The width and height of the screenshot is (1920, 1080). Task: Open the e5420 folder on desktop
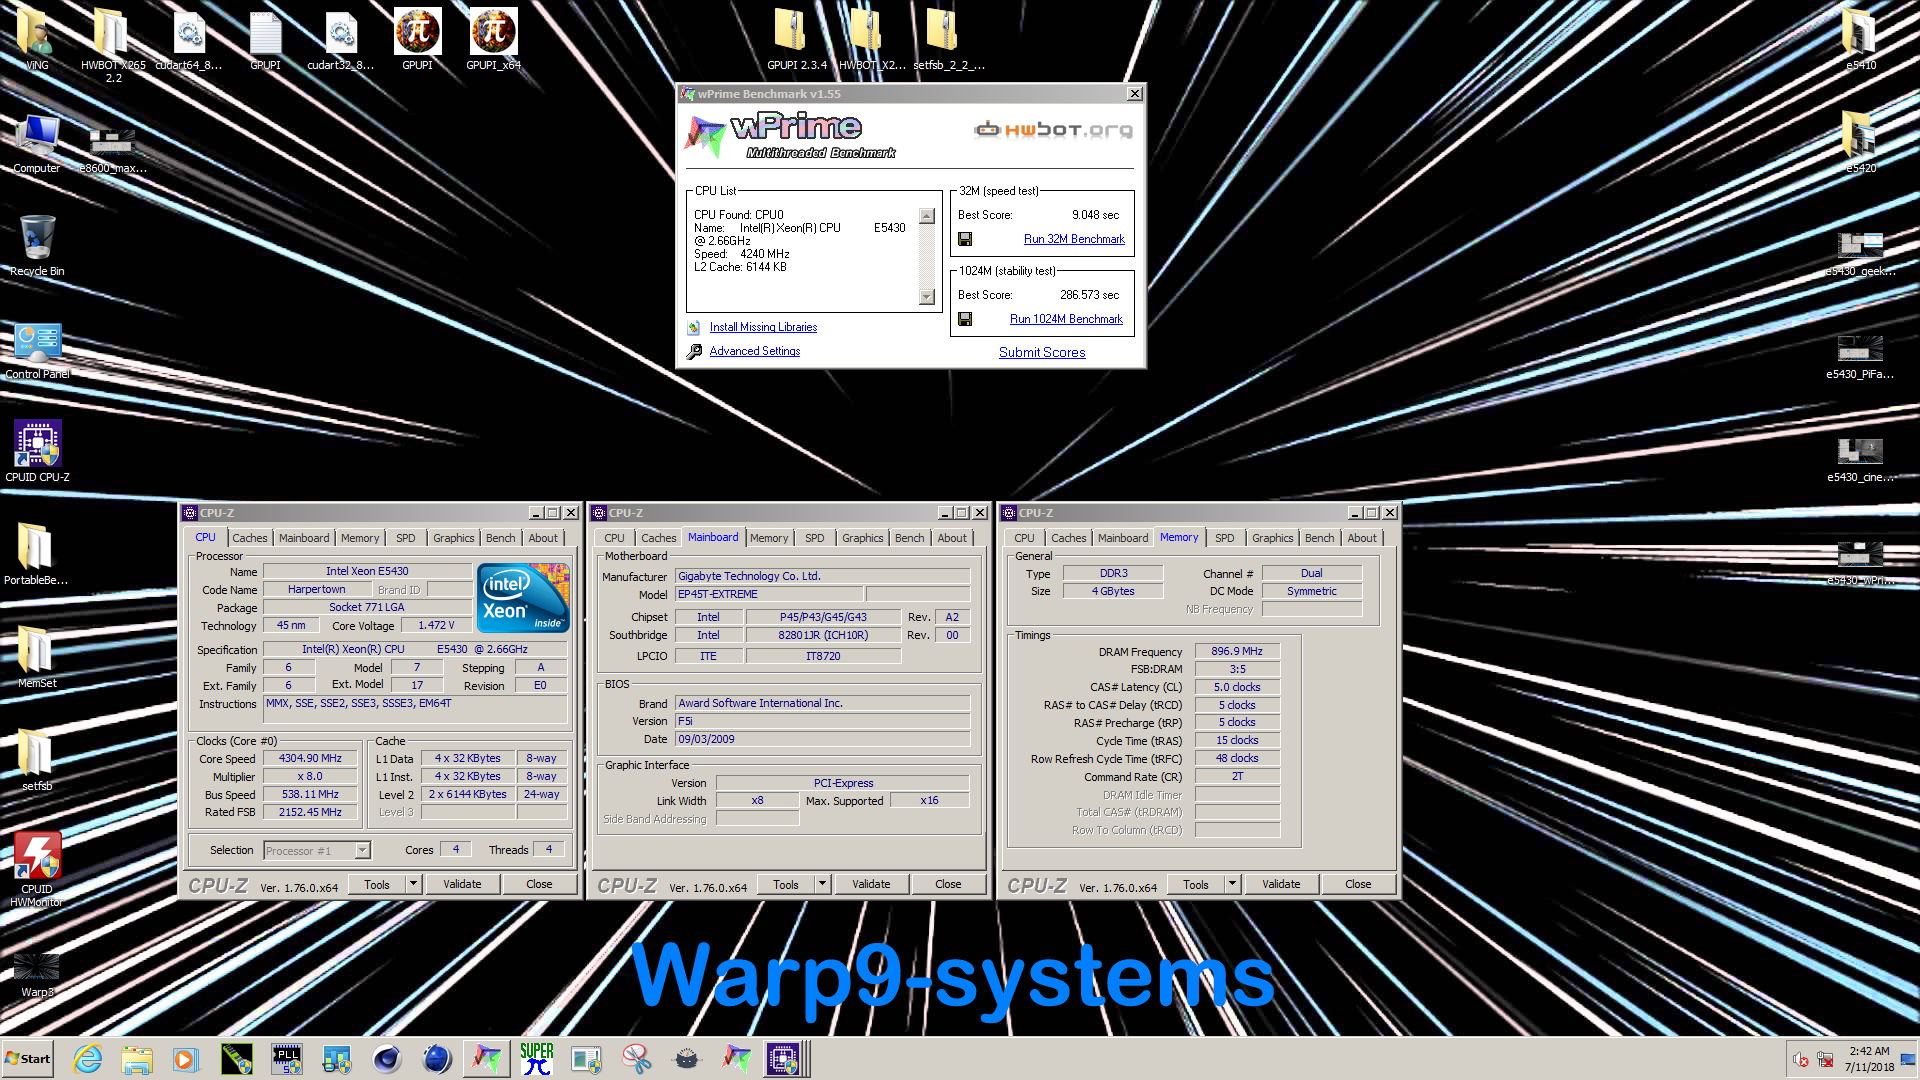point(1860,143)
